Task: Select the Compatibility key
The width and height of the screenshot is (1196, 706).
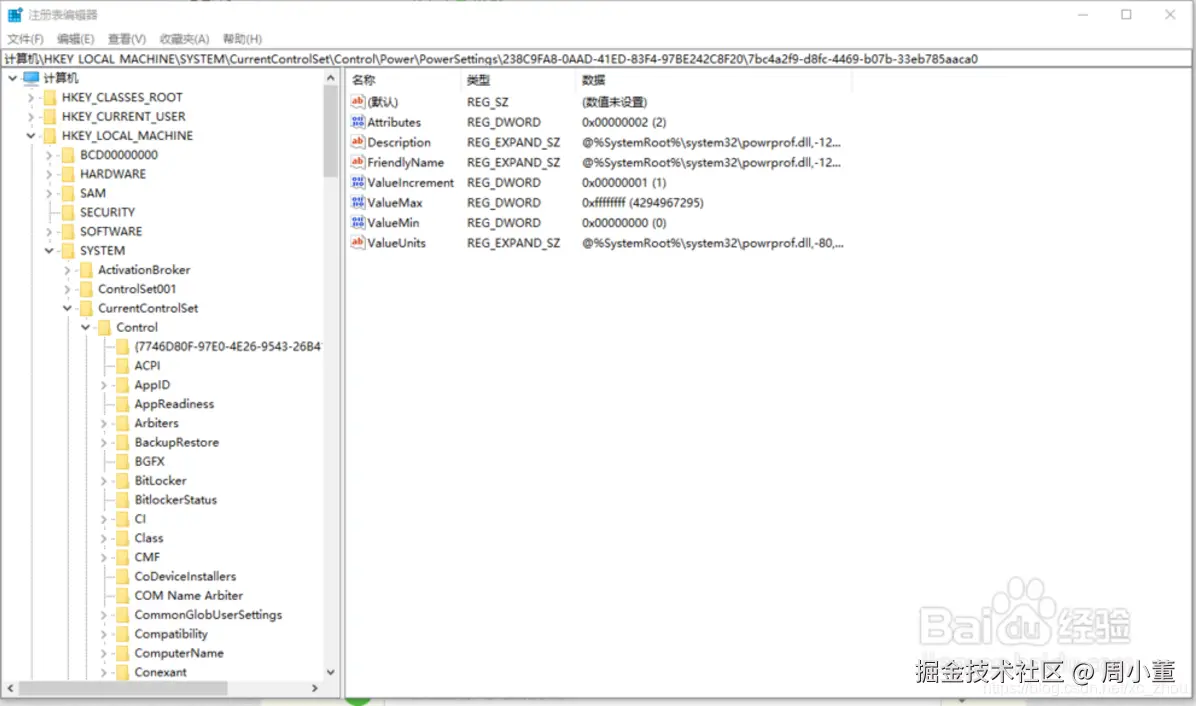Action: pos(171,634)
